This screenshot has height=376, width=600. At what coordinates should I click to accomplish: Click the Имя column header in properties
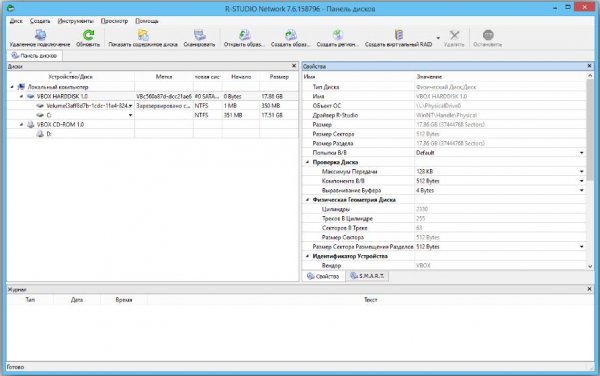tap(359, 77)
